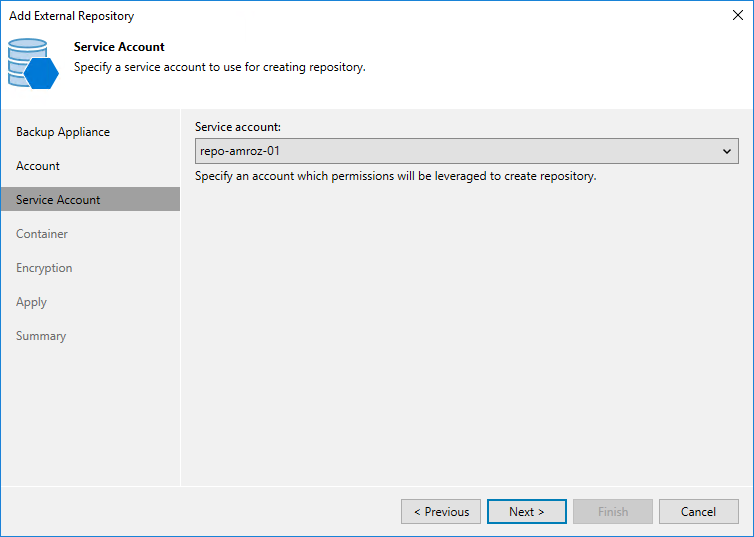
Task: Open the Summary wizard step
Action: (41, 336)
